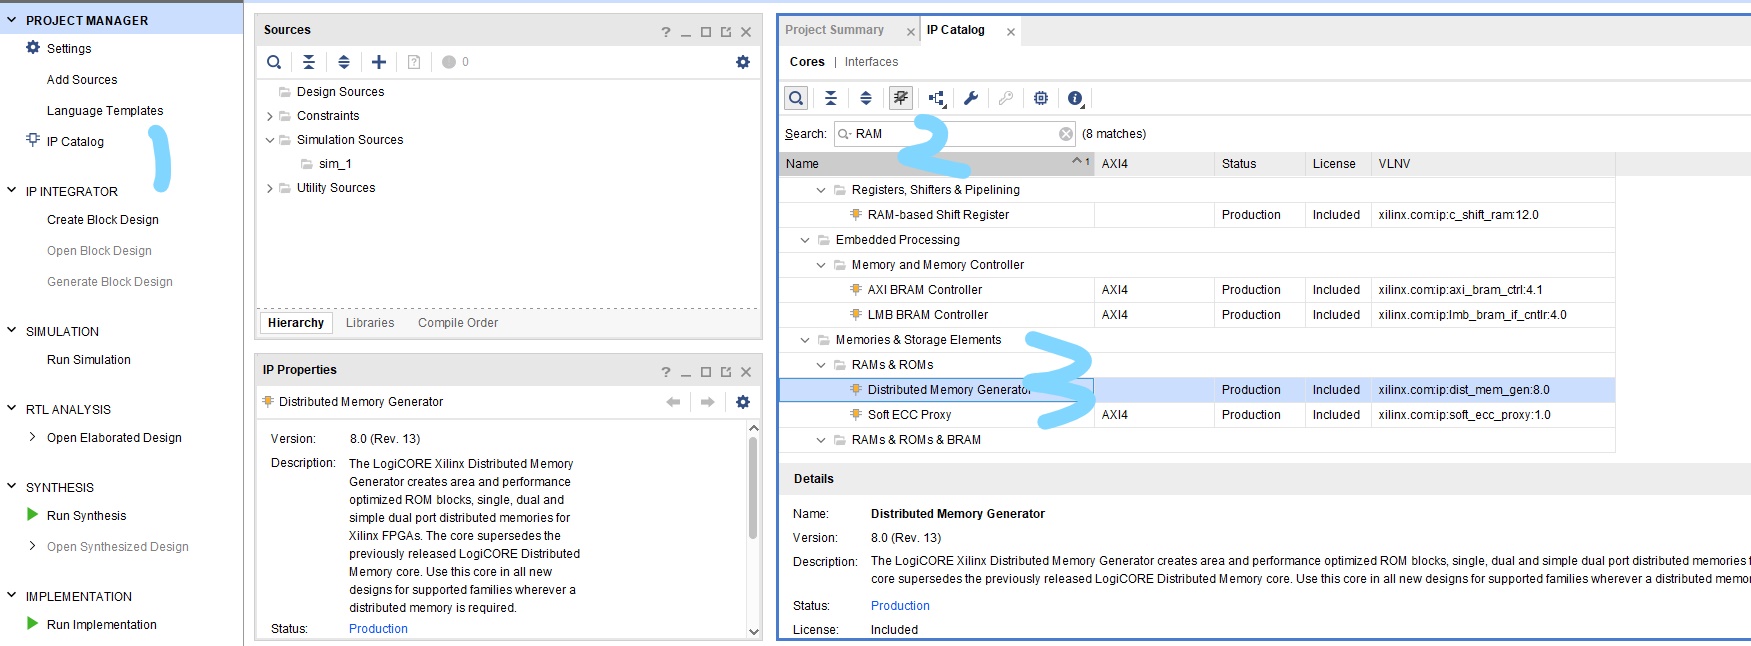
Task: Collapse Embedded Processing category
Action: 805,240
